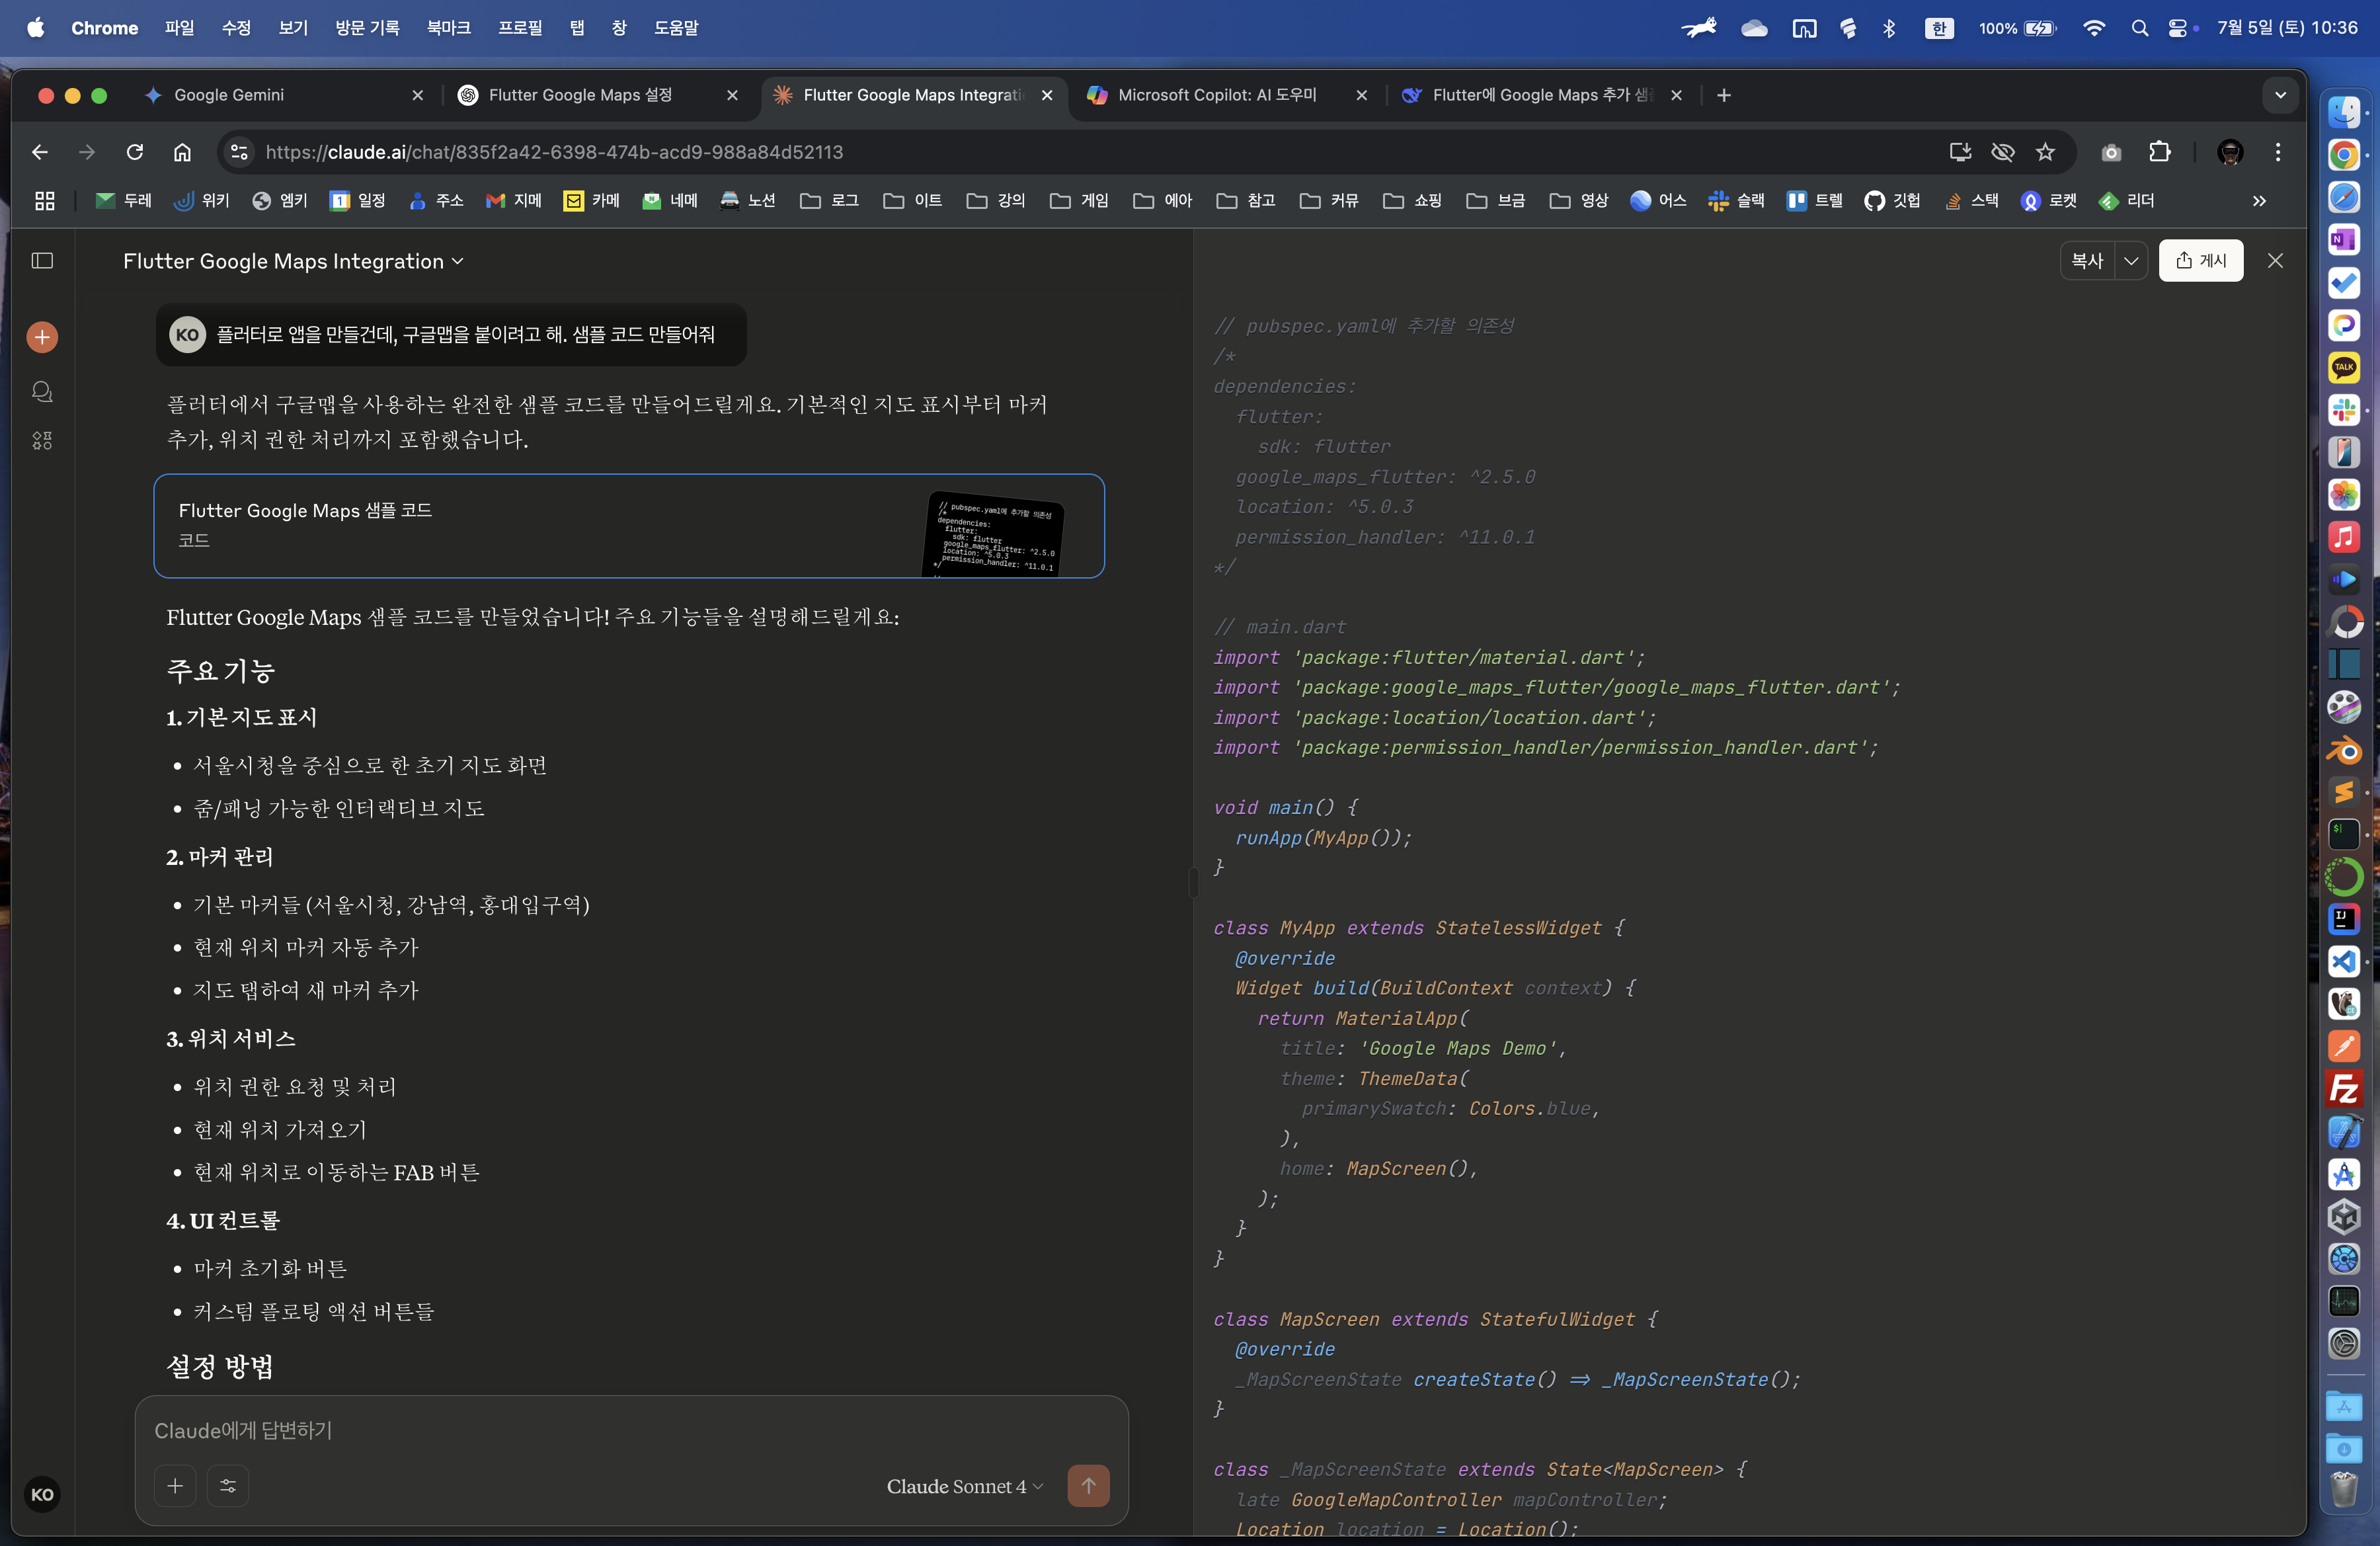Open the artifacts icon in sidebar
This screenshot has height=1546, width=2380.
[x=42, y=440]
